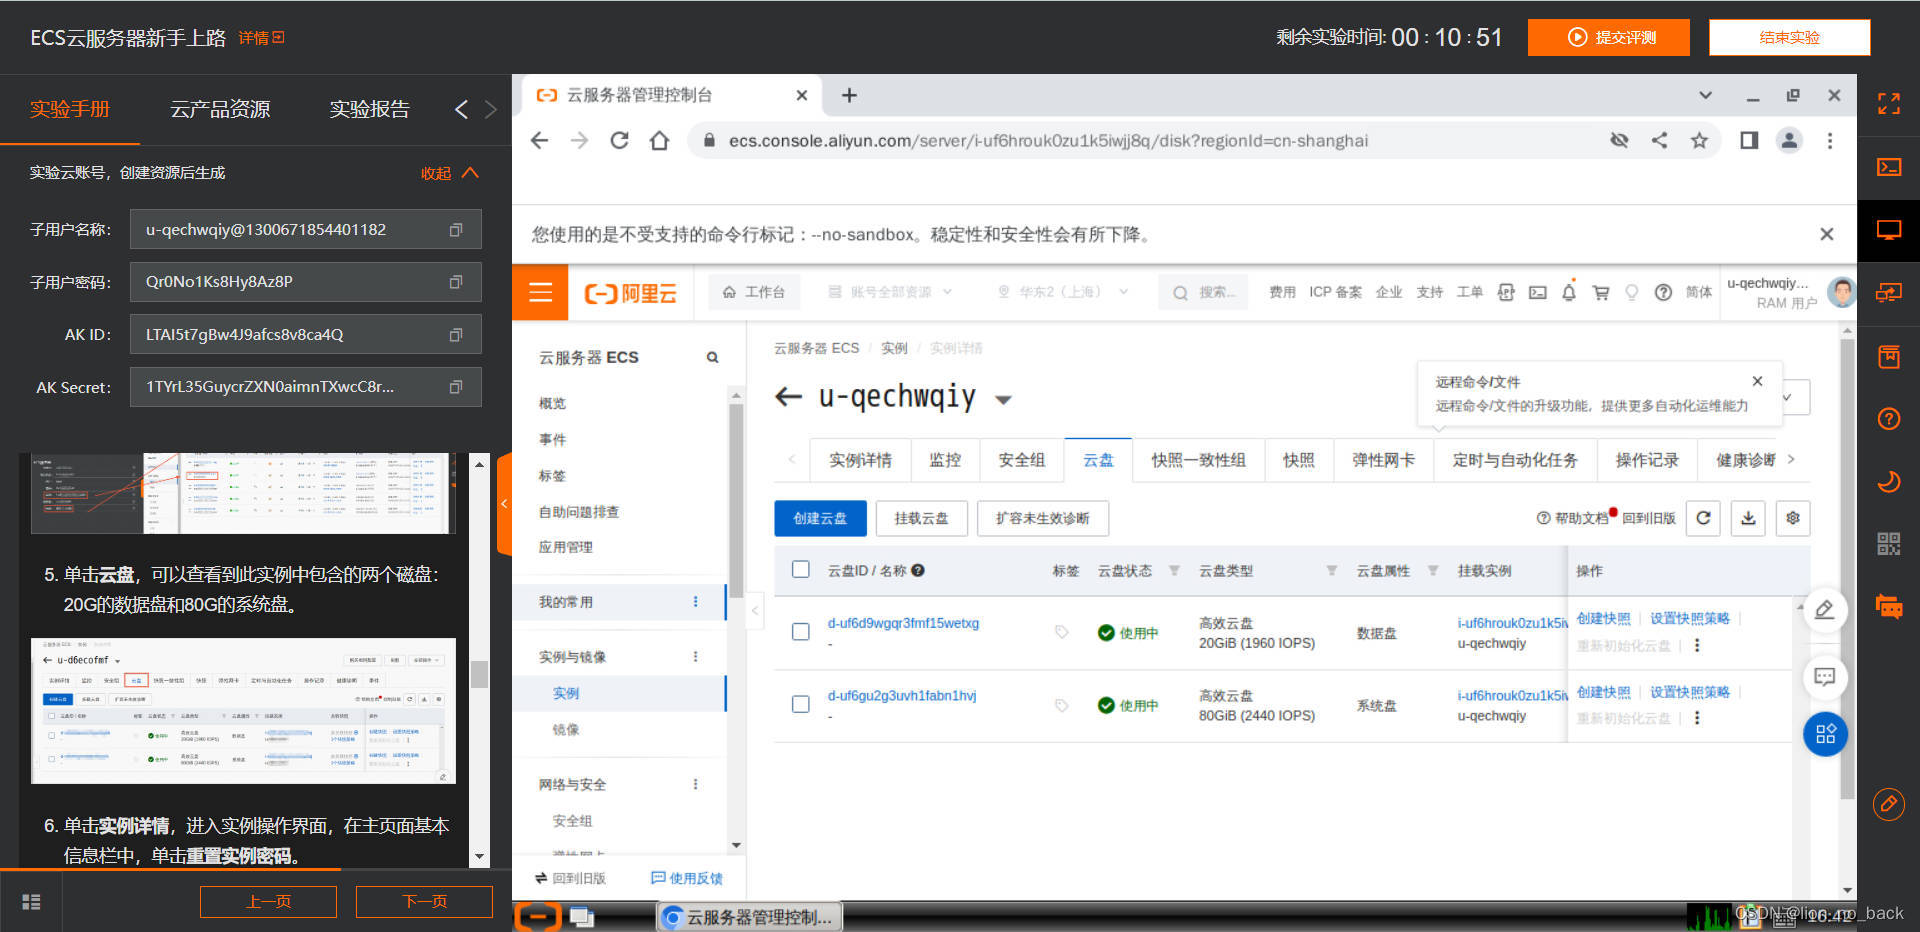1920x932 pixels.
Task: Open the account resources dropdown
Action: tap(891, 292)
